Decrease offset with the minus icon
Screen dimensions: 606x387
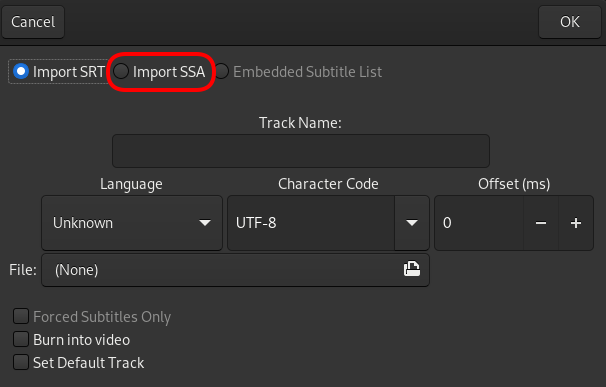(x=541, y=223)
